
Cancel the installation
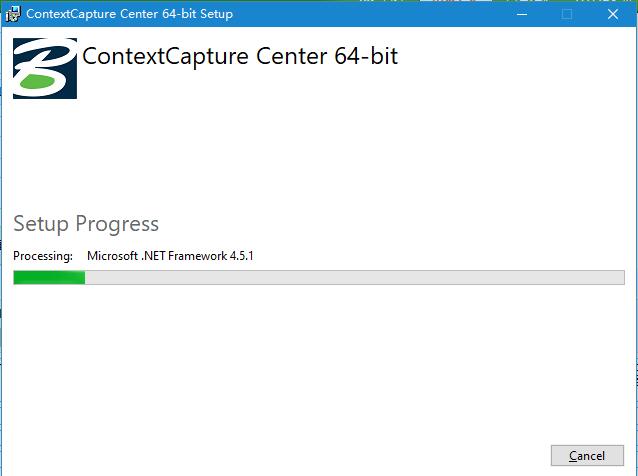tap(587, 456)
